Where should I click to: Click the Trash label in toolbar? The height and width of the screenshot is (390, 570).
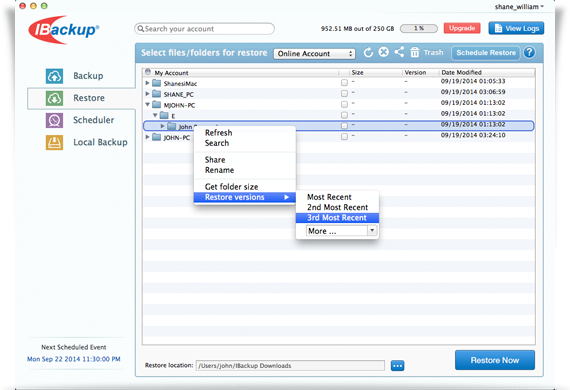(433, 53)
